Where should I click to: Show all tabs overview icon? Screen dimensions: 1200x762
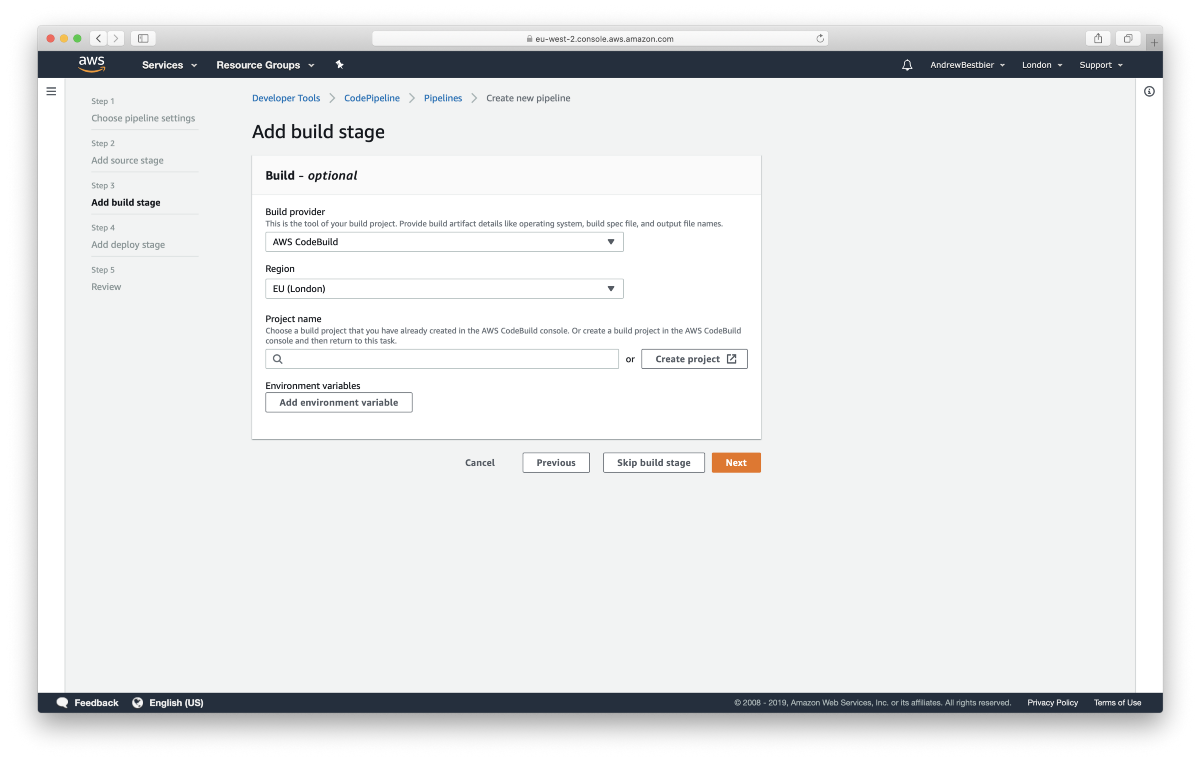pos(1127,38)
